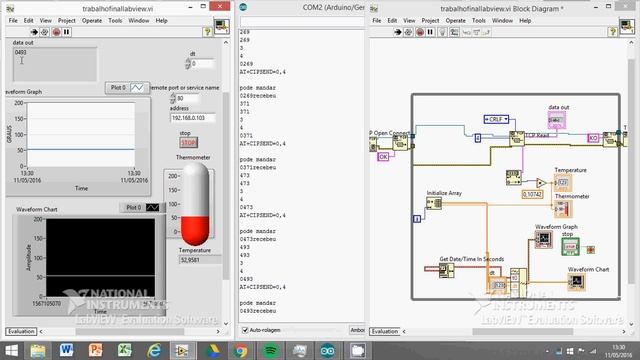Open Project menu in Block Diagram window
Viewport: 640px width, 360px height.
pos(430,20)
